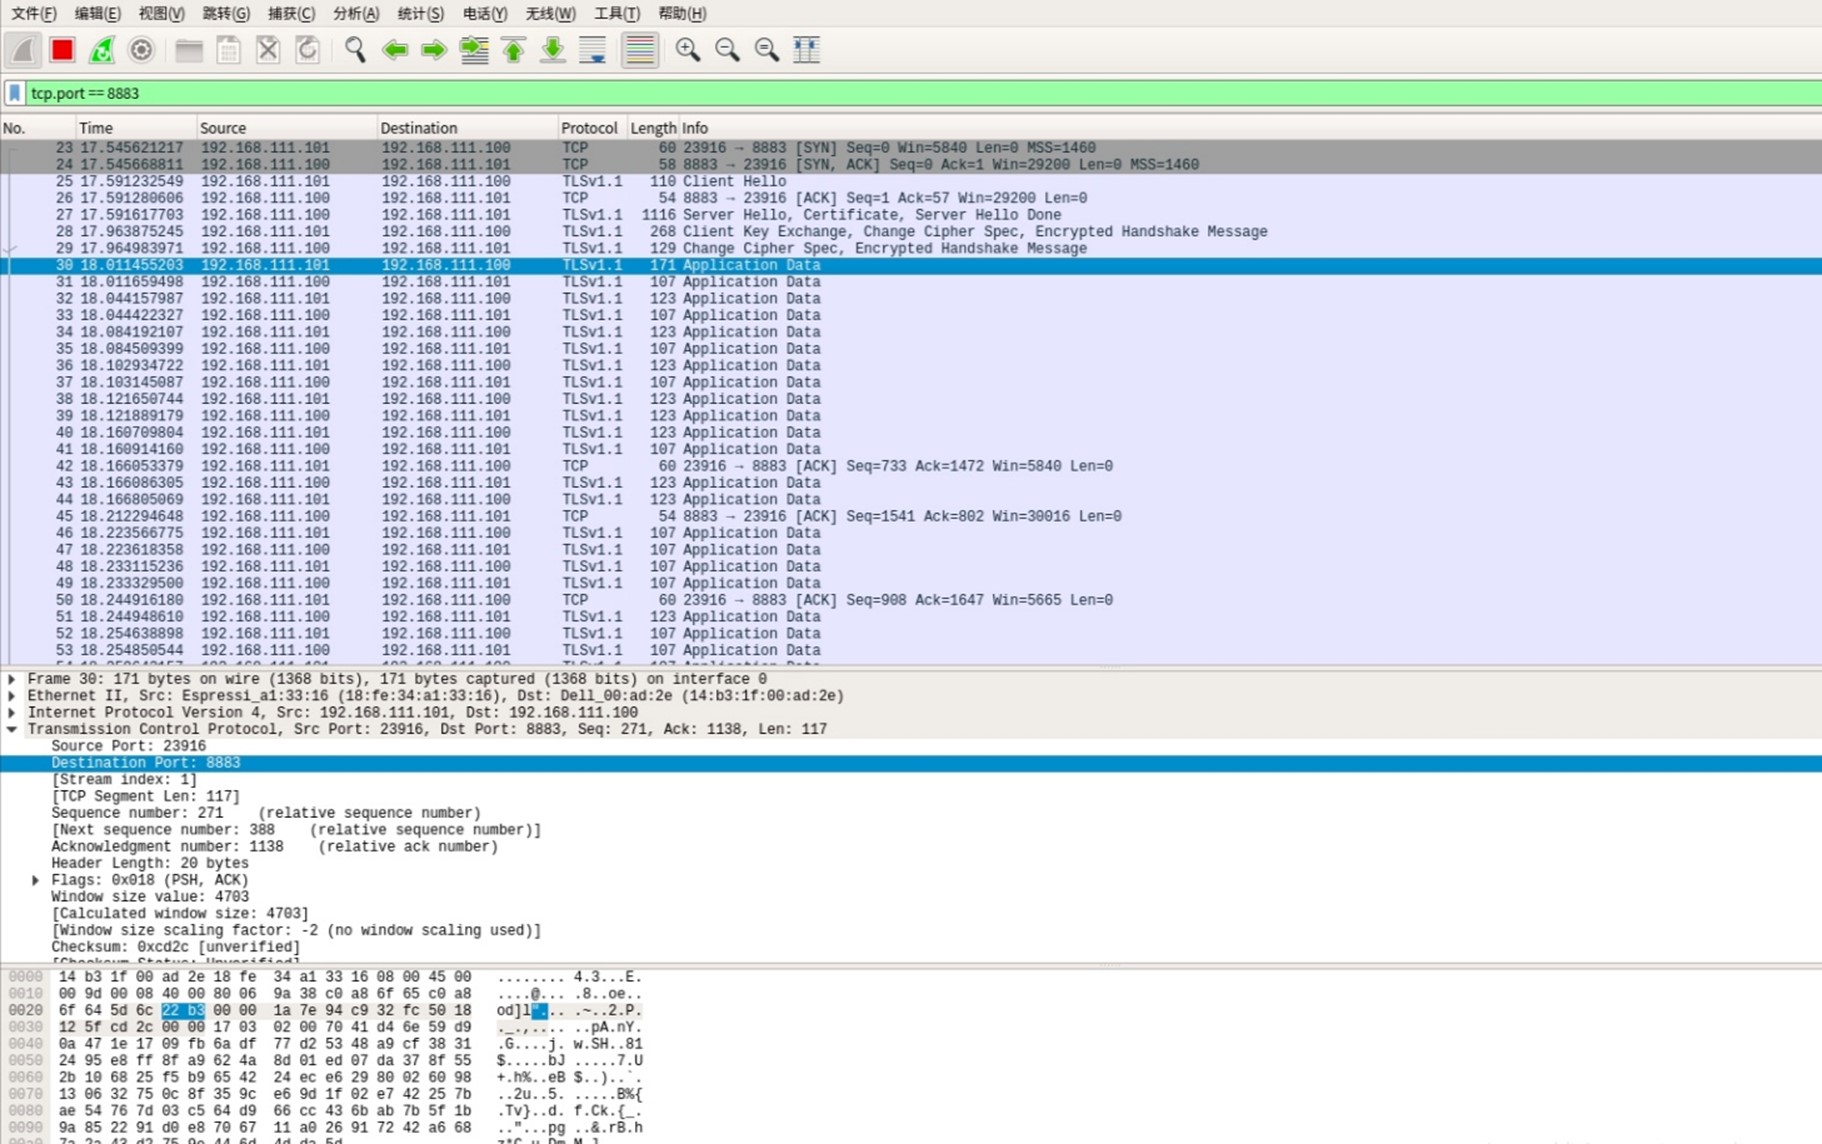1822x1144 pixels.
Task: Toggle packet list colorization
Action: click(639, 50)
